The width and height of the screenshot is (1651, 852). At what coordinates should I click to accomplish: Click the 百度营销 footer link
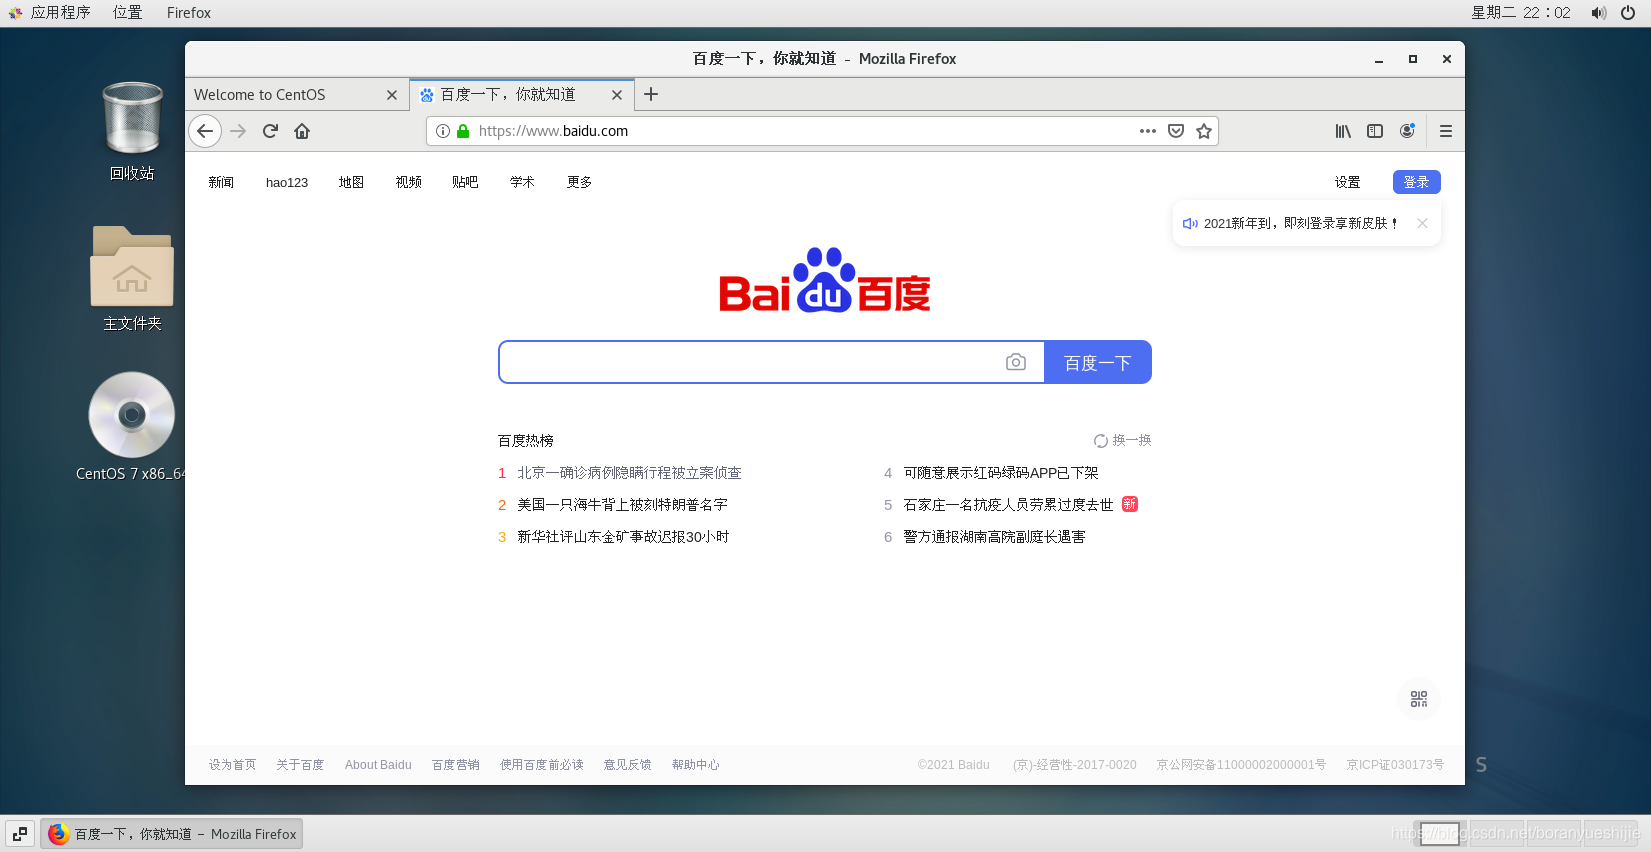click(456, 765)
